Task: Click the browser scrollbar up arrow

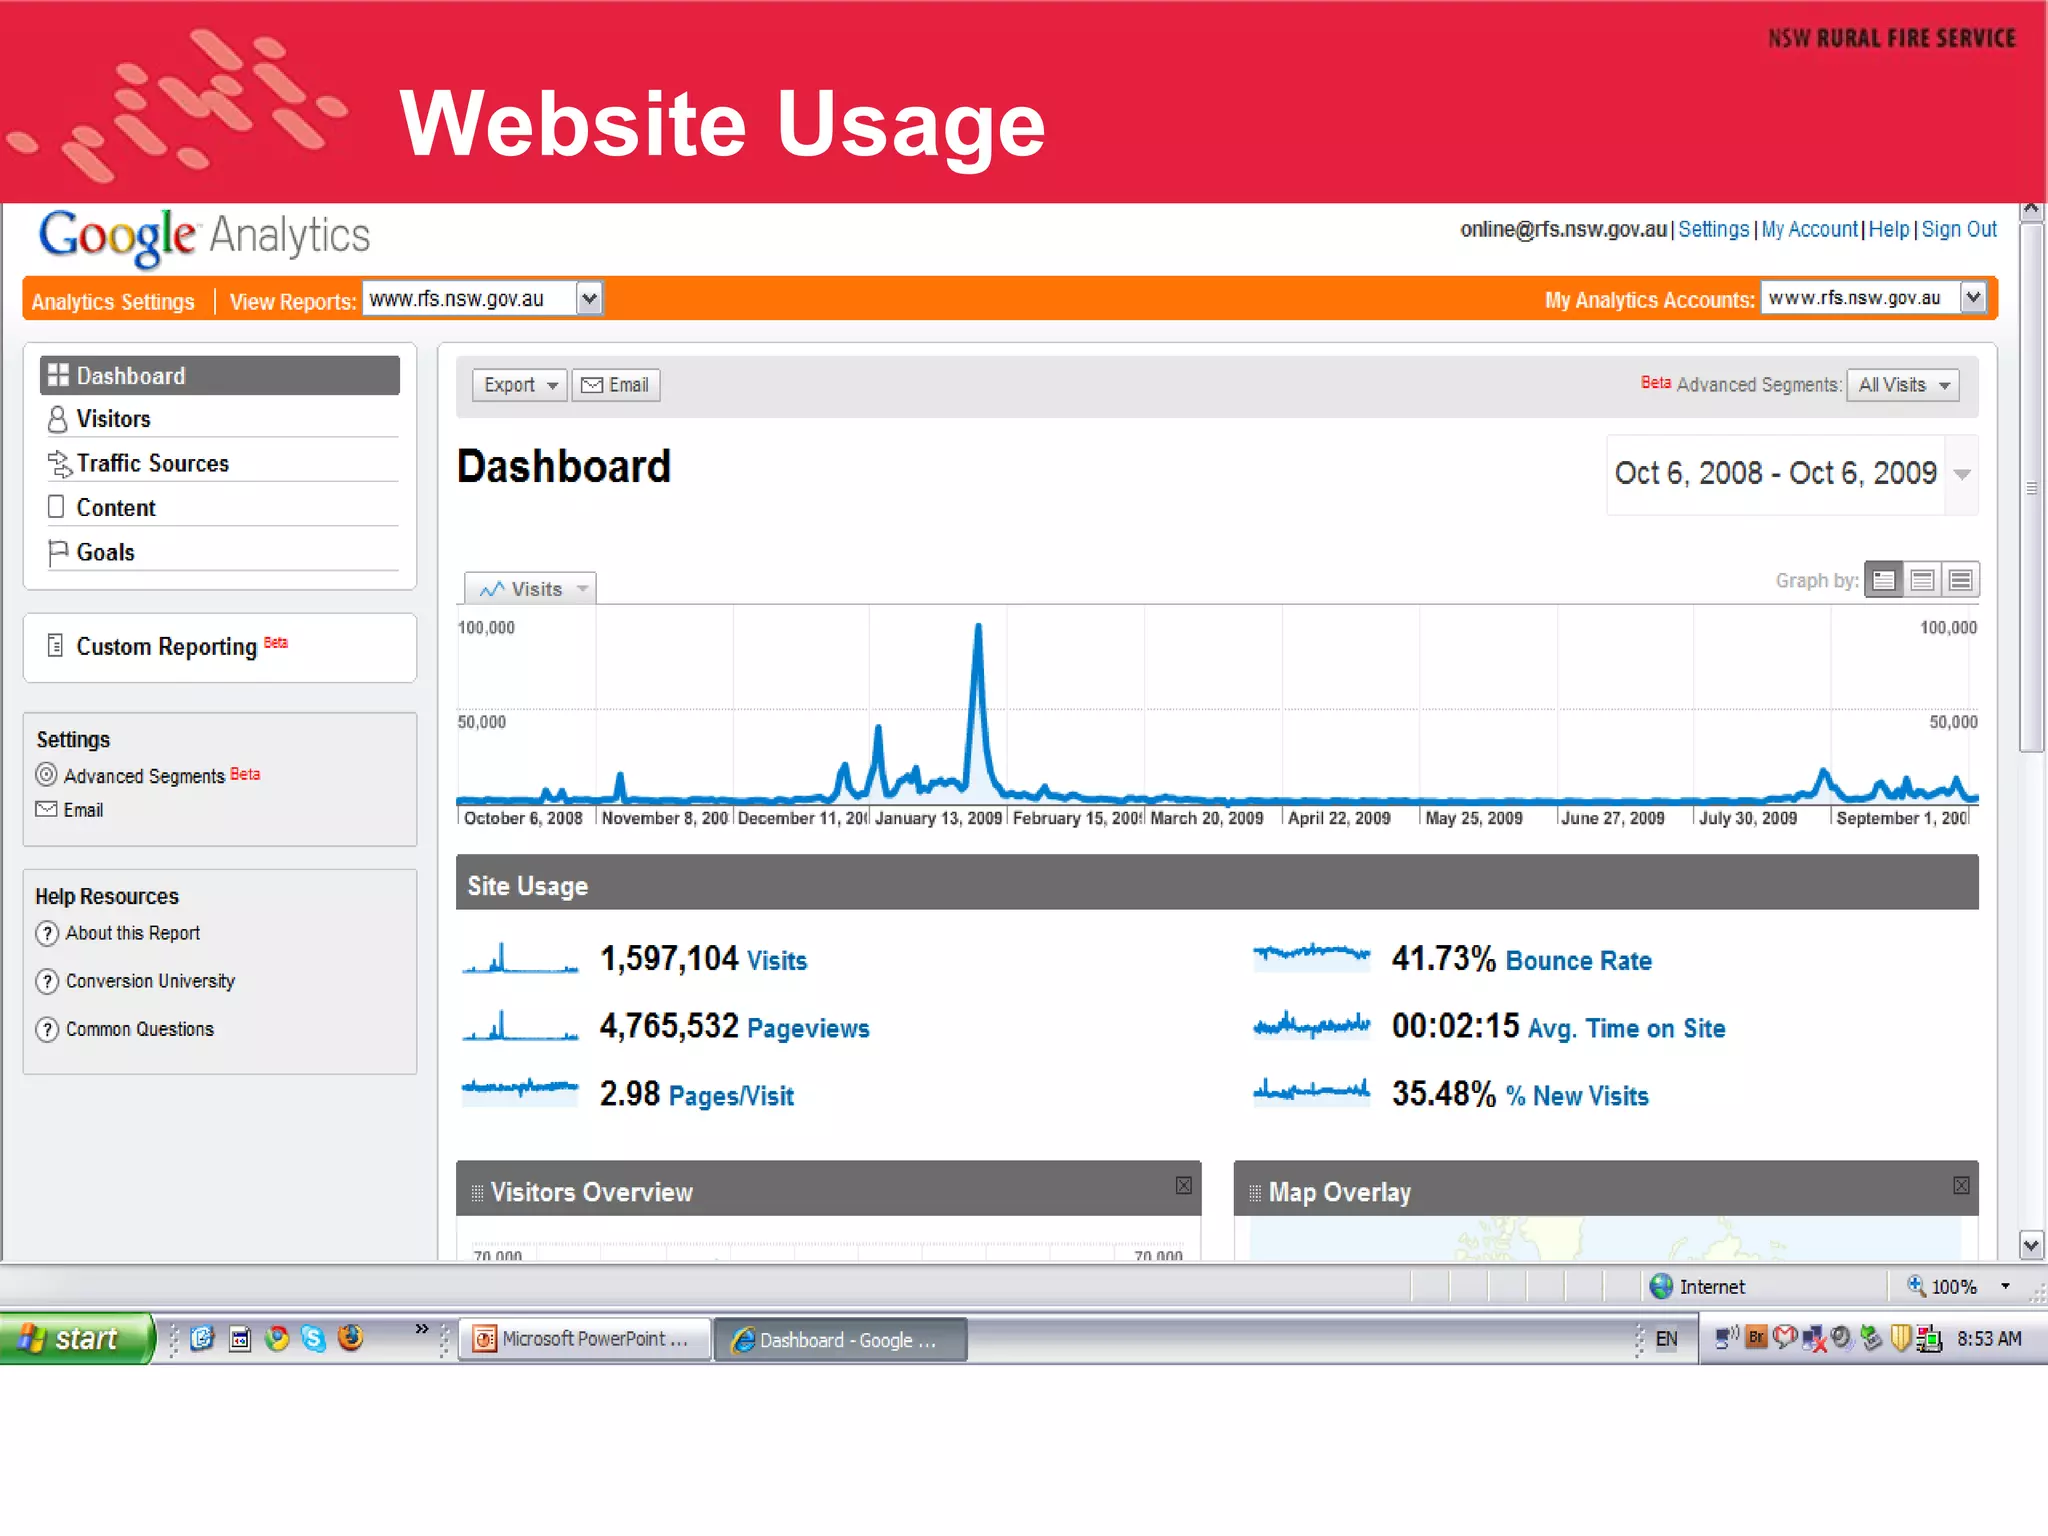Action: tap(2031, 211)
